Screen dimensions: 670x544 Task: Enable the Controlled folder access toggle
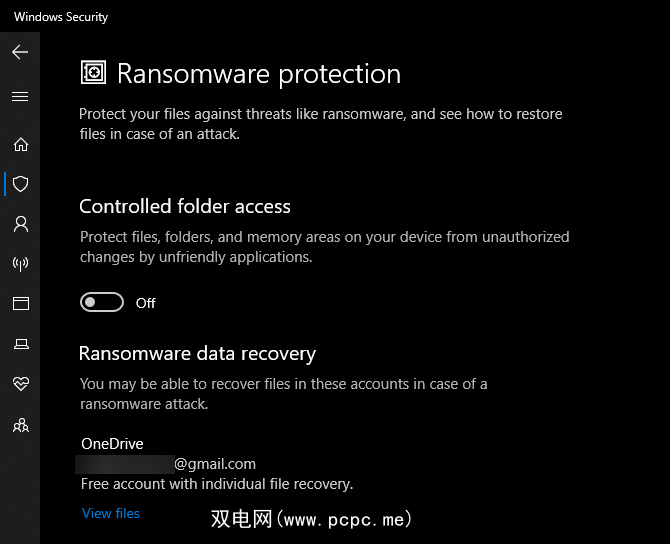(102, 303)
